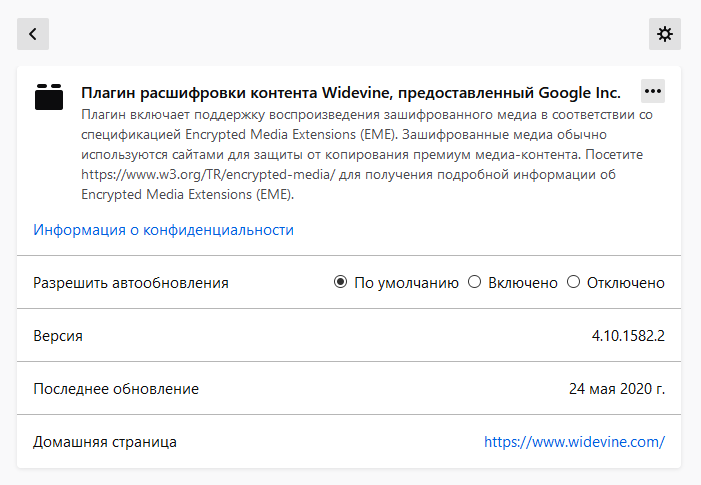Click the version number 4.10.1582.2
The width and height of the screenshot is (701, 485).
[x=628, y=336]
